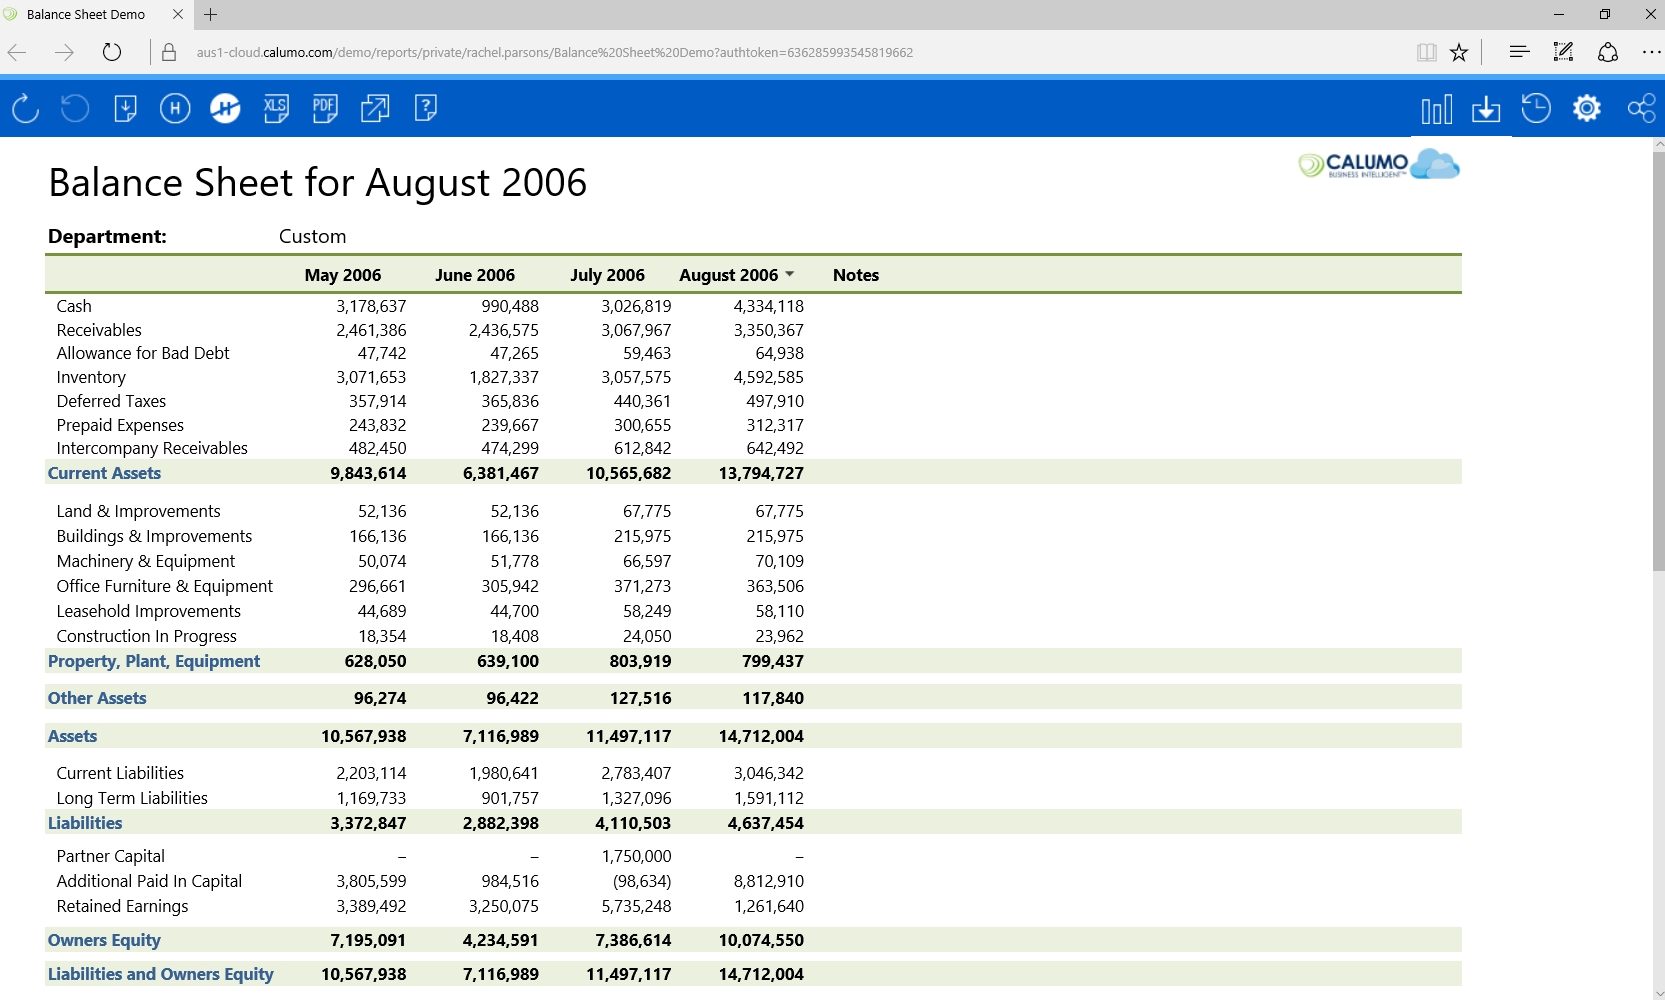Click the July 2006 column header
Image resolution: width=1665 pixels, height=1001 pixels.
tap(608, 275)
